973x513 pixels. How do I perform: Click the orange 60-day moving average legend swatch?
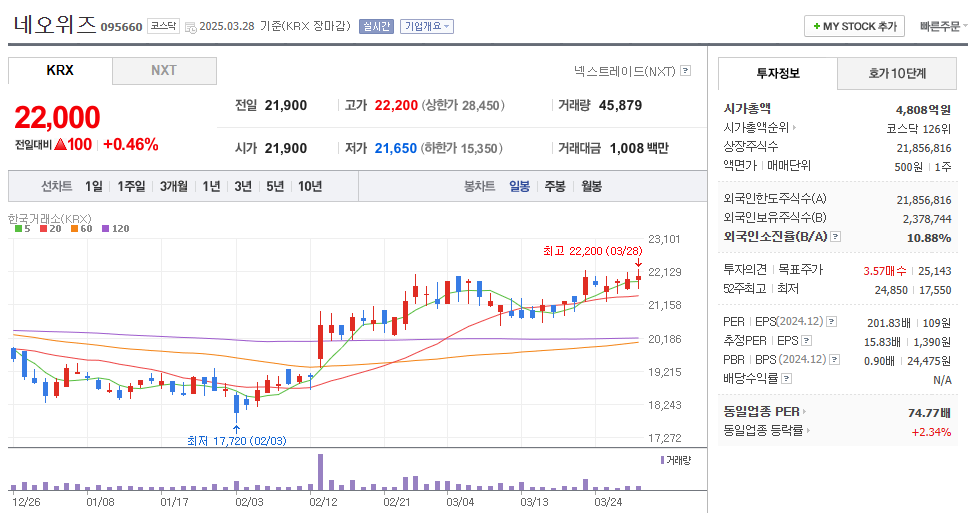(74, 229)
